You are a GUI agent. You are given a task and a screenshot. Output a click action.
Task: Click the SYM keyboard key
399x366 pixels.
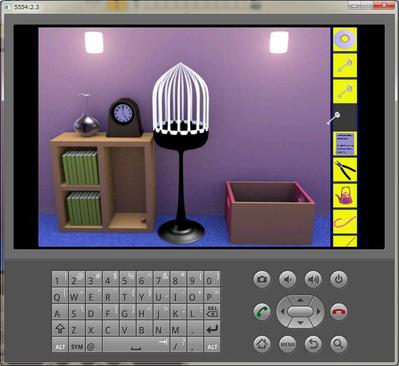77,345
